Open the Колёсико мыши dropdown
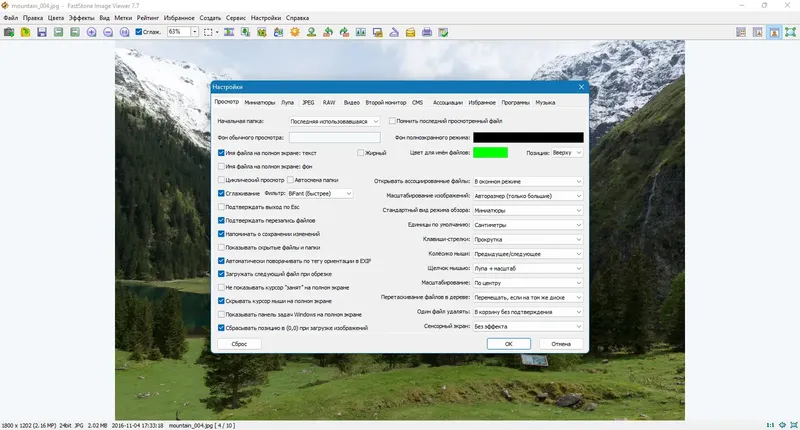This screenshot has width=800, height=430. tap(528, 254)
